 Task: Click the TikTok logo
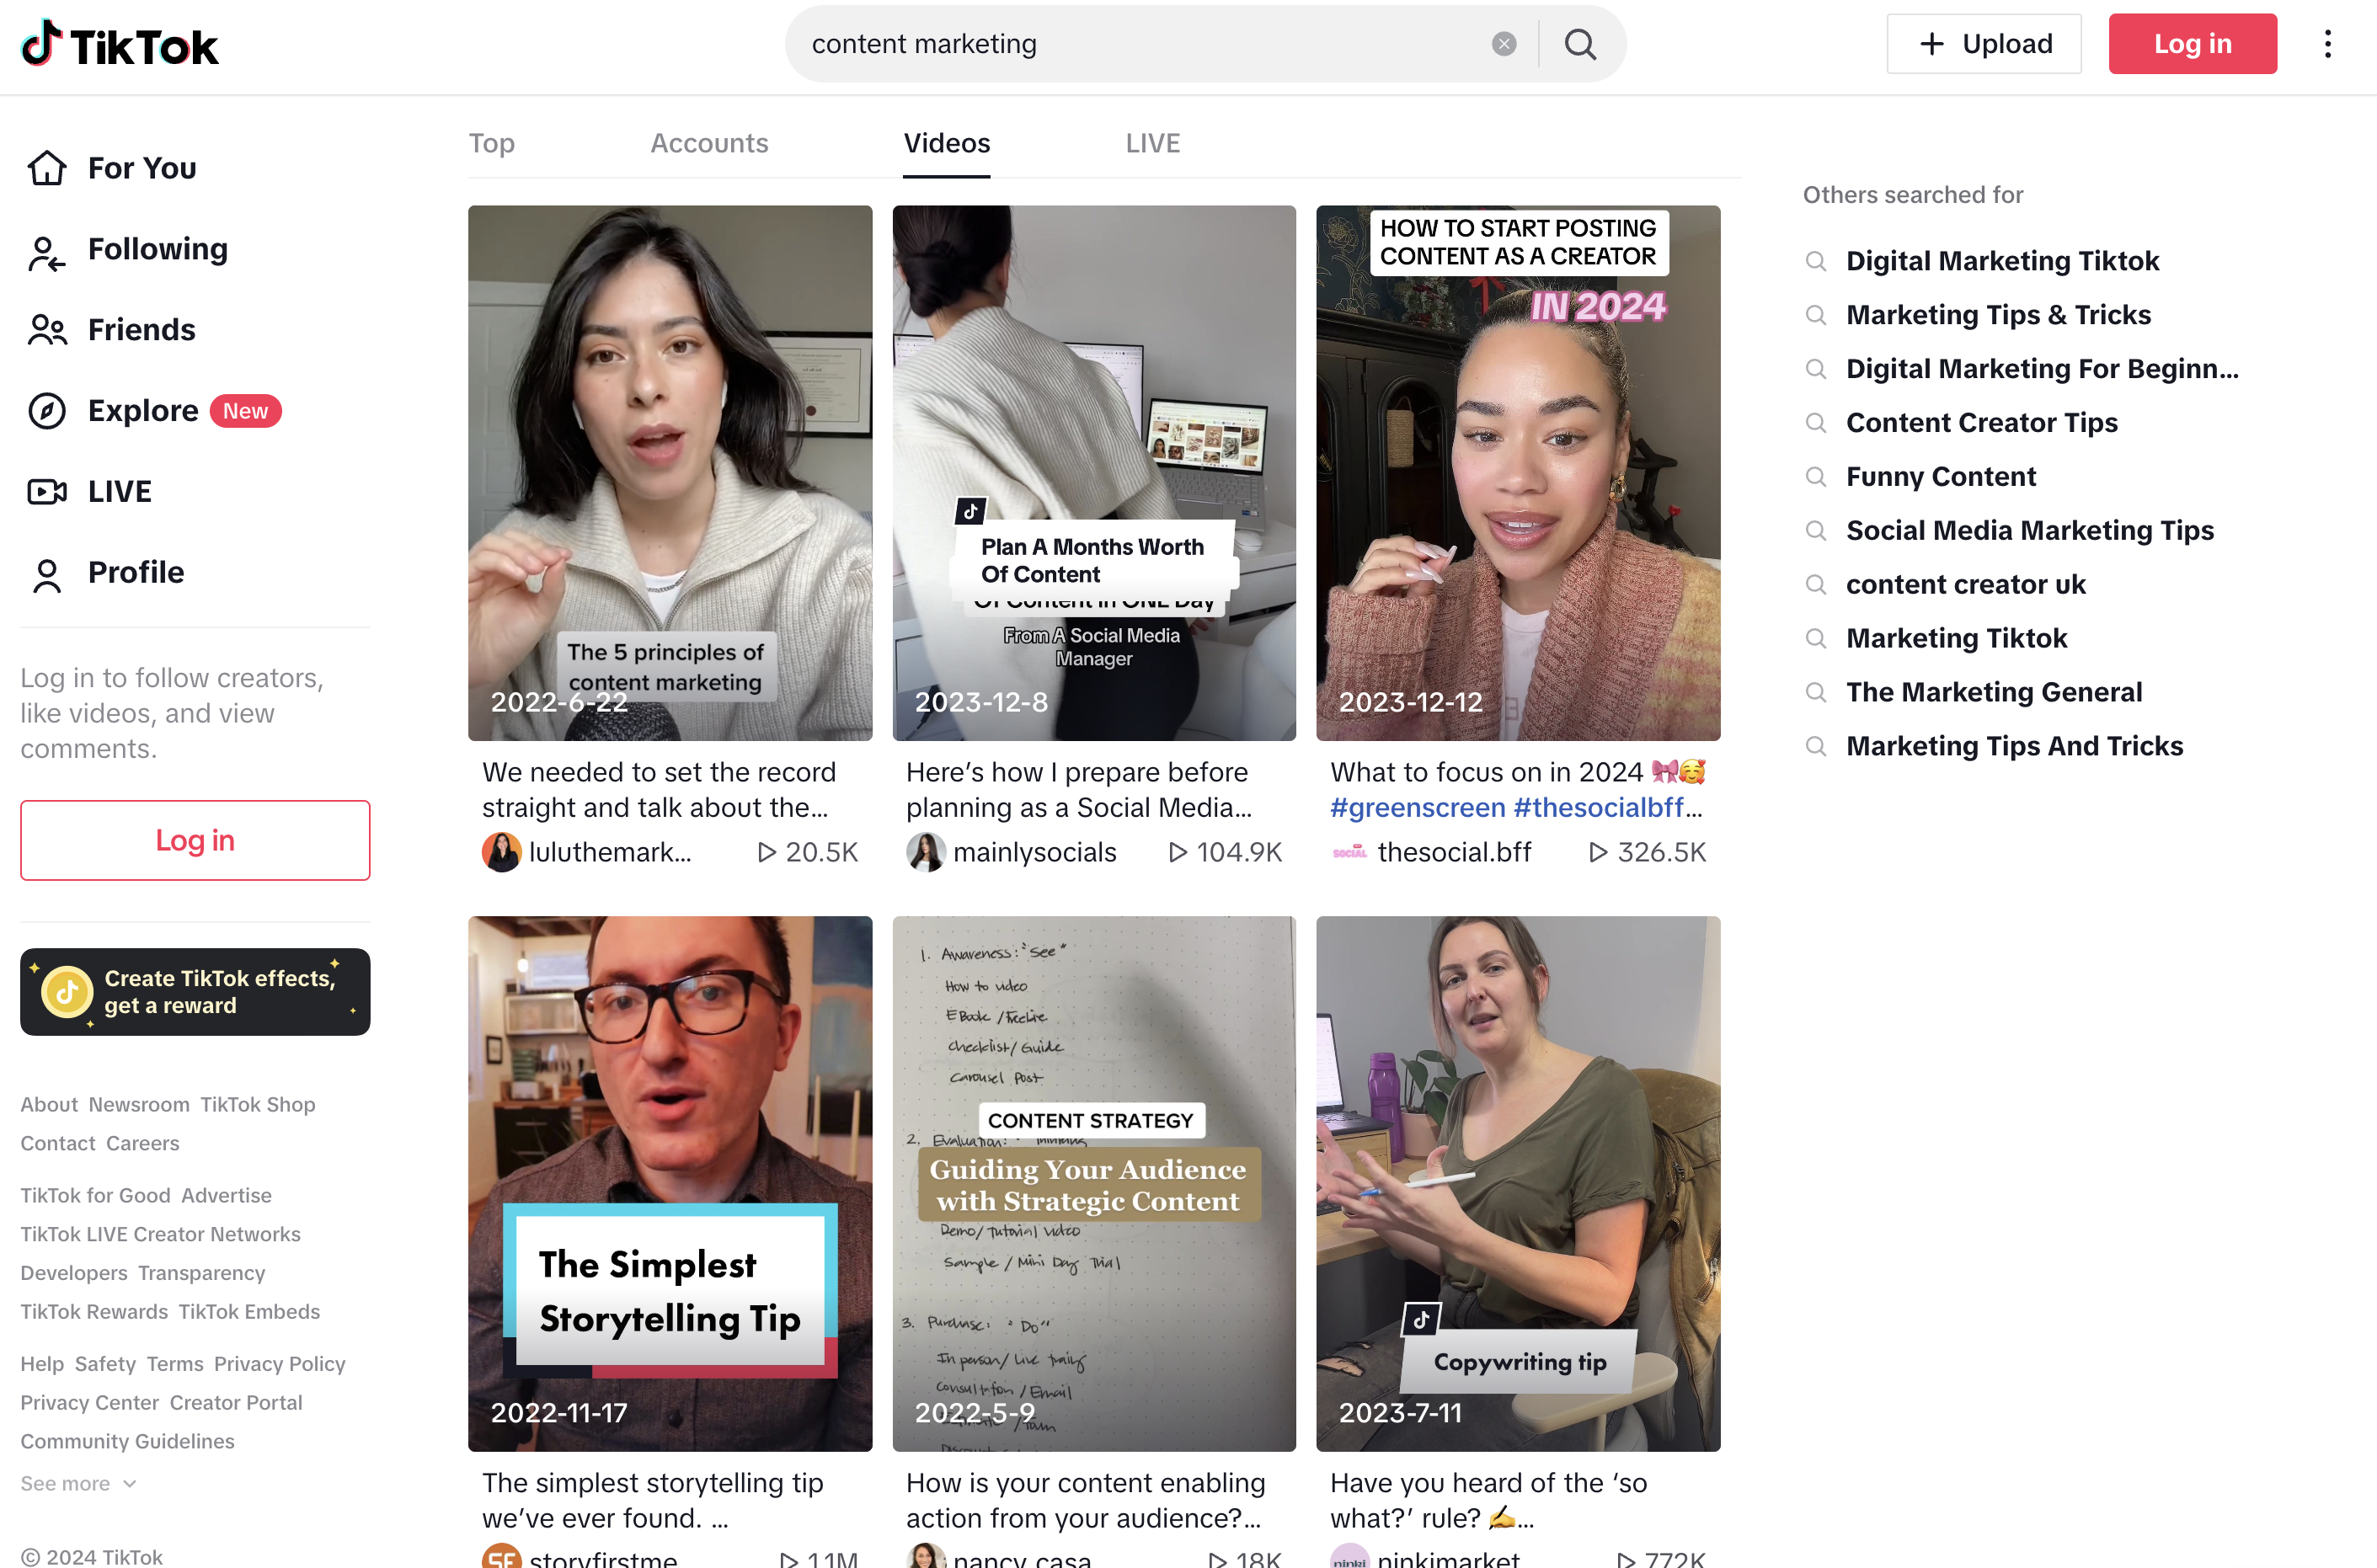click(x=119, y=44)
